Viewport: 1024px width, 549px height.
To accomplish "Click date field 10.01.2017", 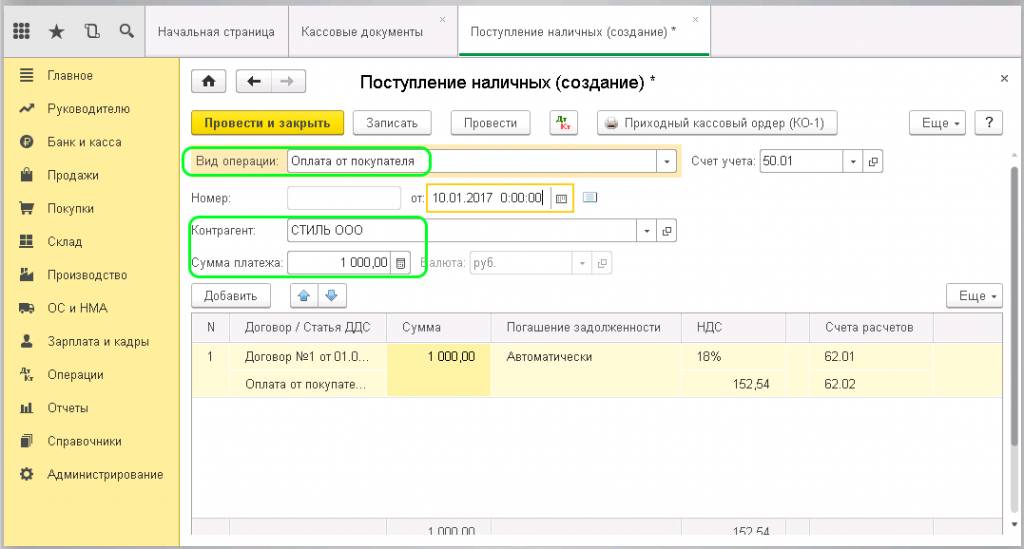I will pyautogui.click(x=489, y=198).
